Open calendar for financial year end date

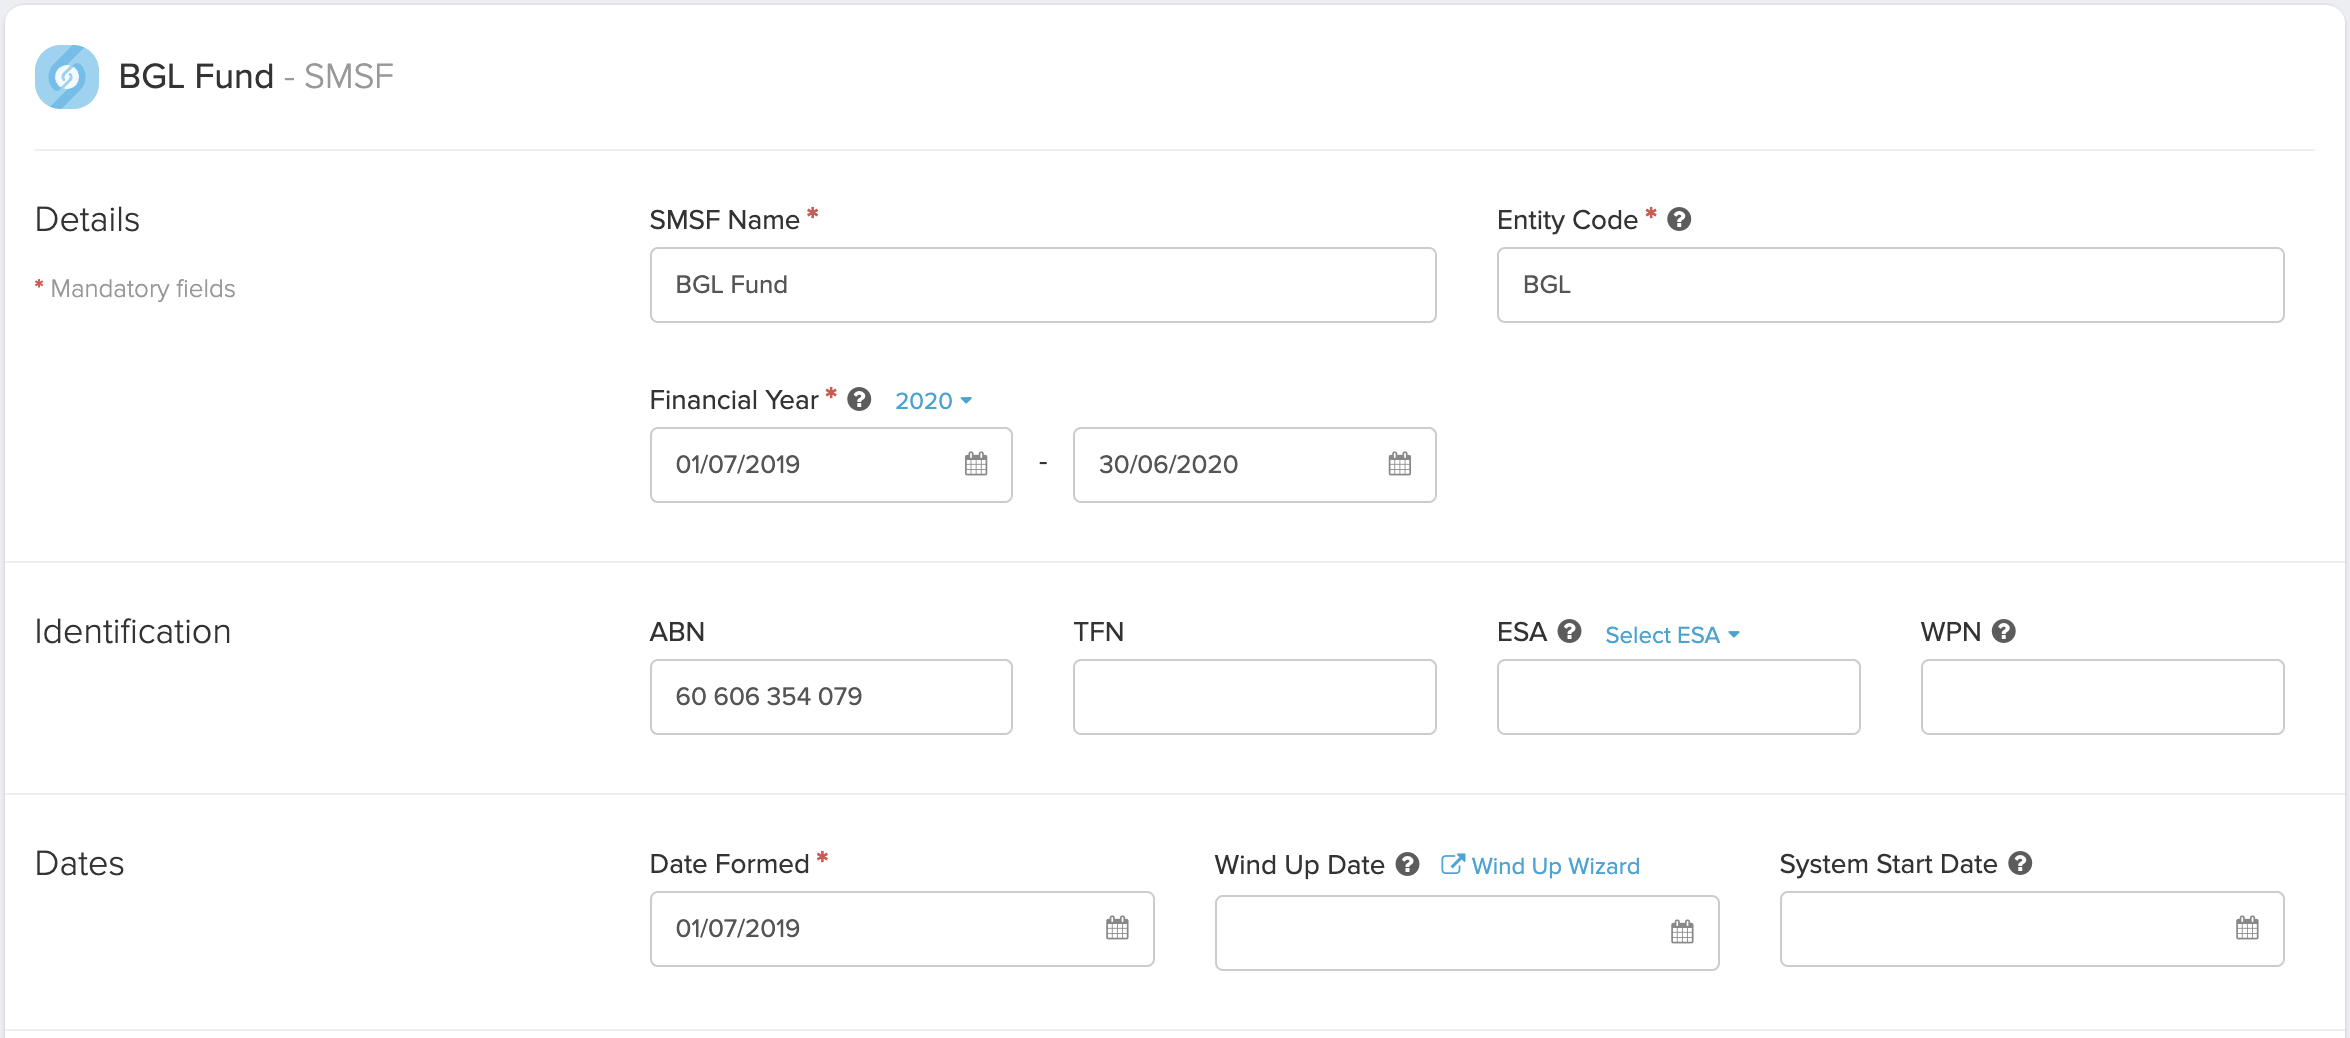point(1400,464)
